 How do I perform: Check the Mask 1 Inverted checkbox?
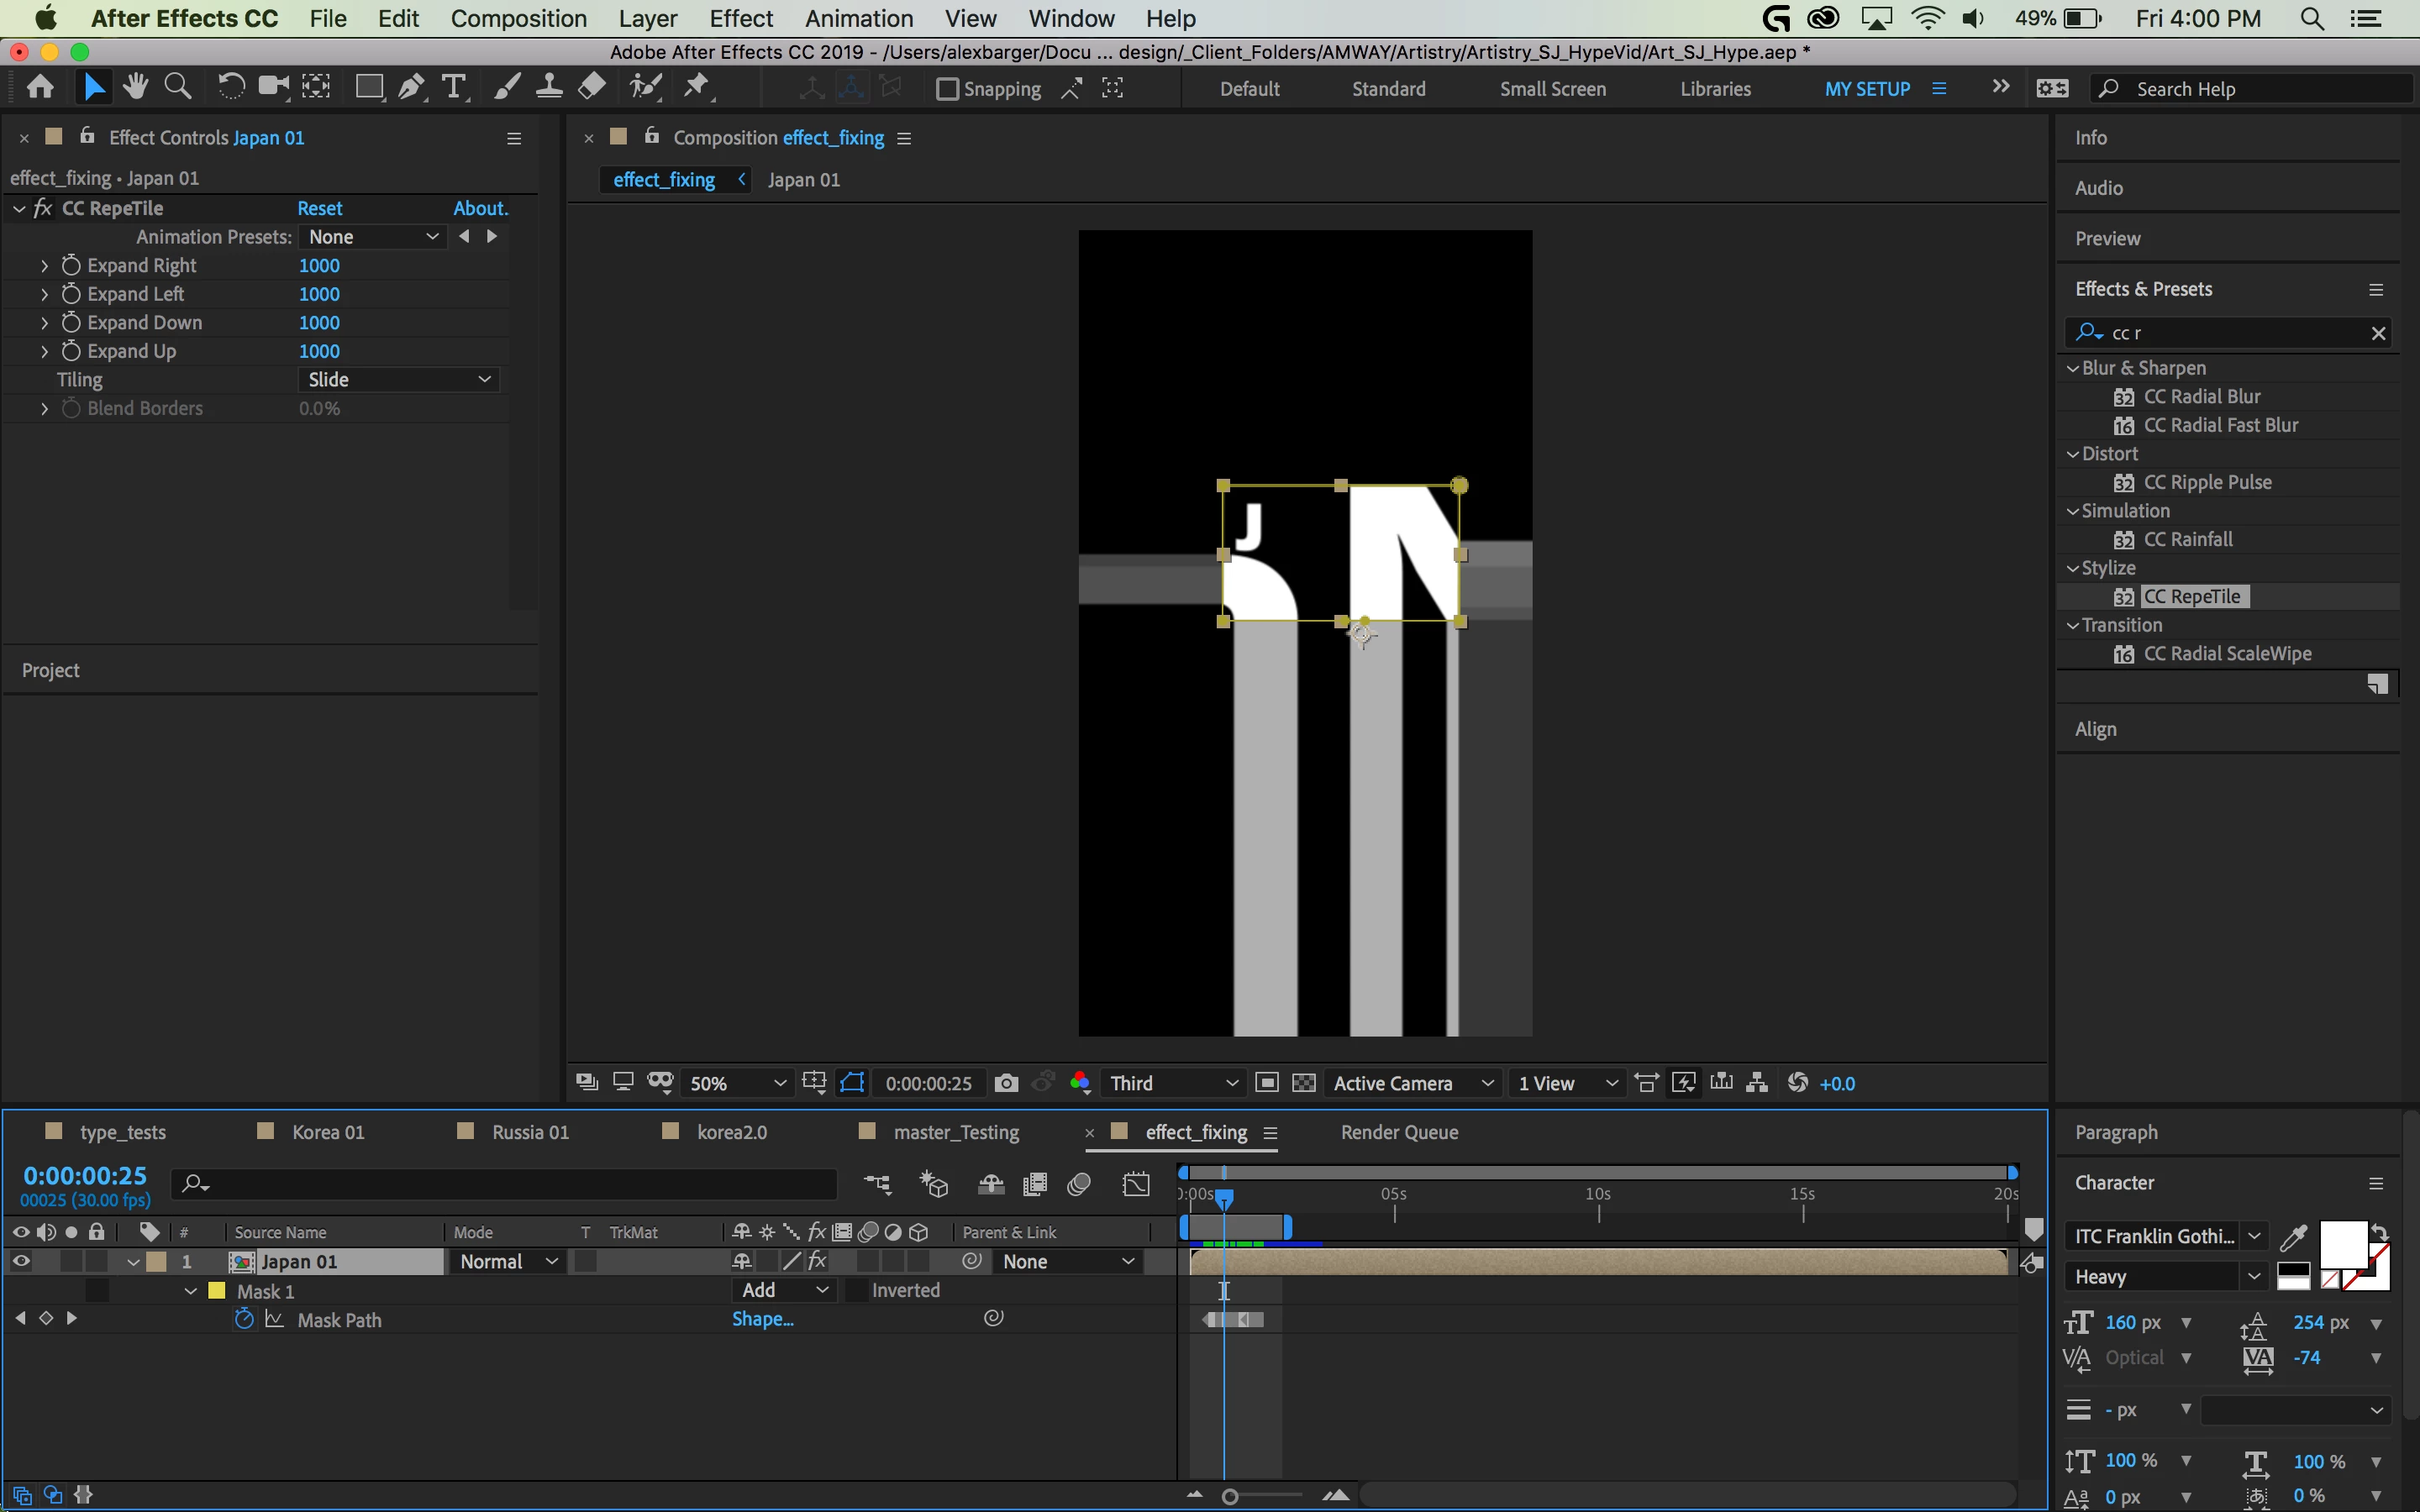(x=857, y=1290)
